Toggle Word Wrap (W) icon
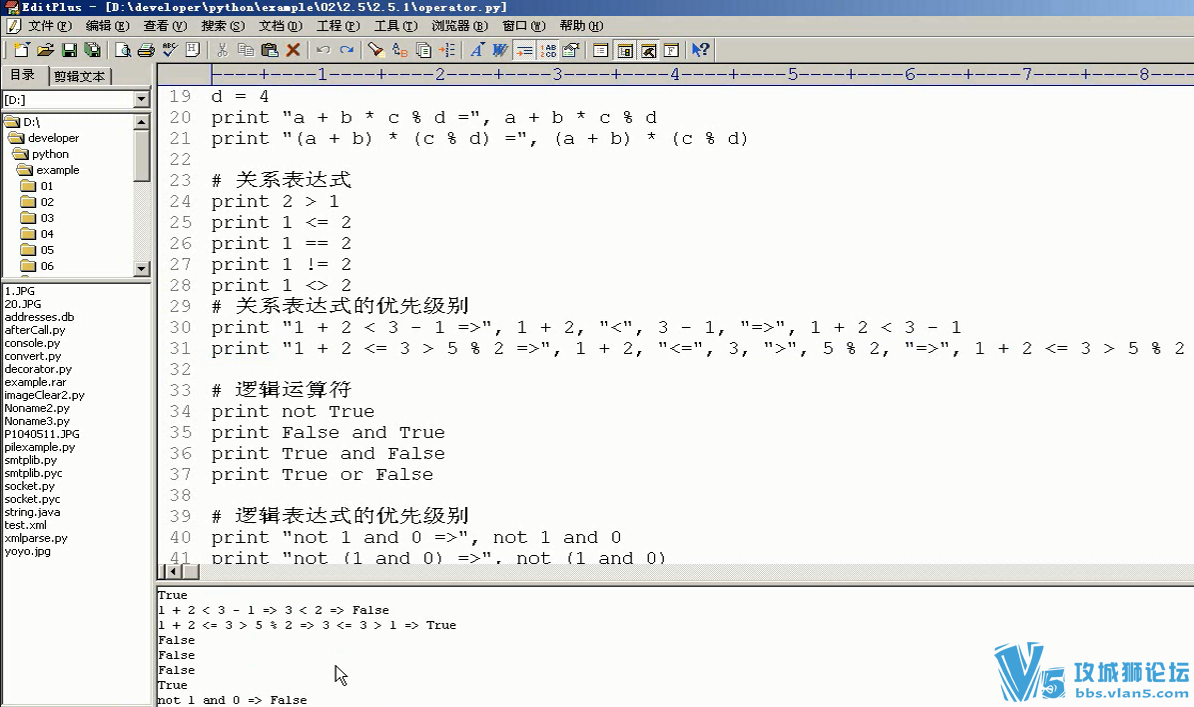The height and width of the screenshot is (707, 1194). click(x=500, y=50)
